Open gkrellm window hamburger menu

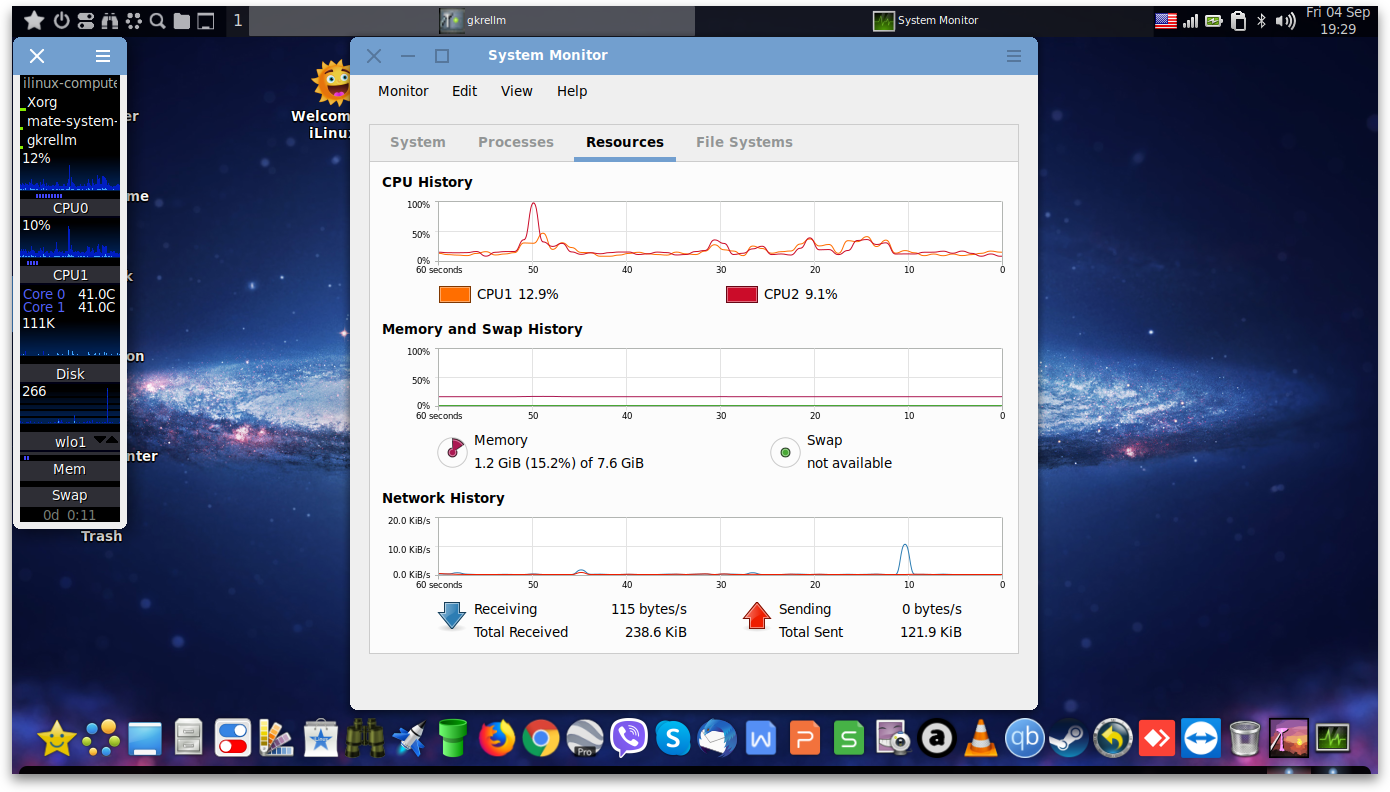103,56
